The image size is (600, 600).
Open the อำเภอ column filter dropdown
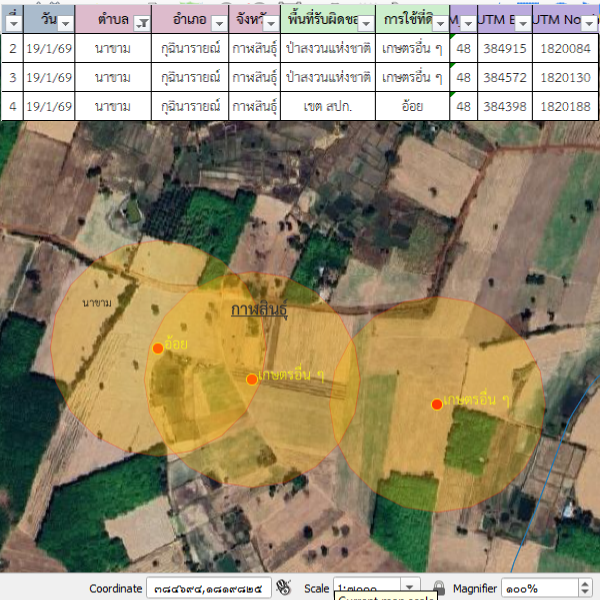[218, 22]
